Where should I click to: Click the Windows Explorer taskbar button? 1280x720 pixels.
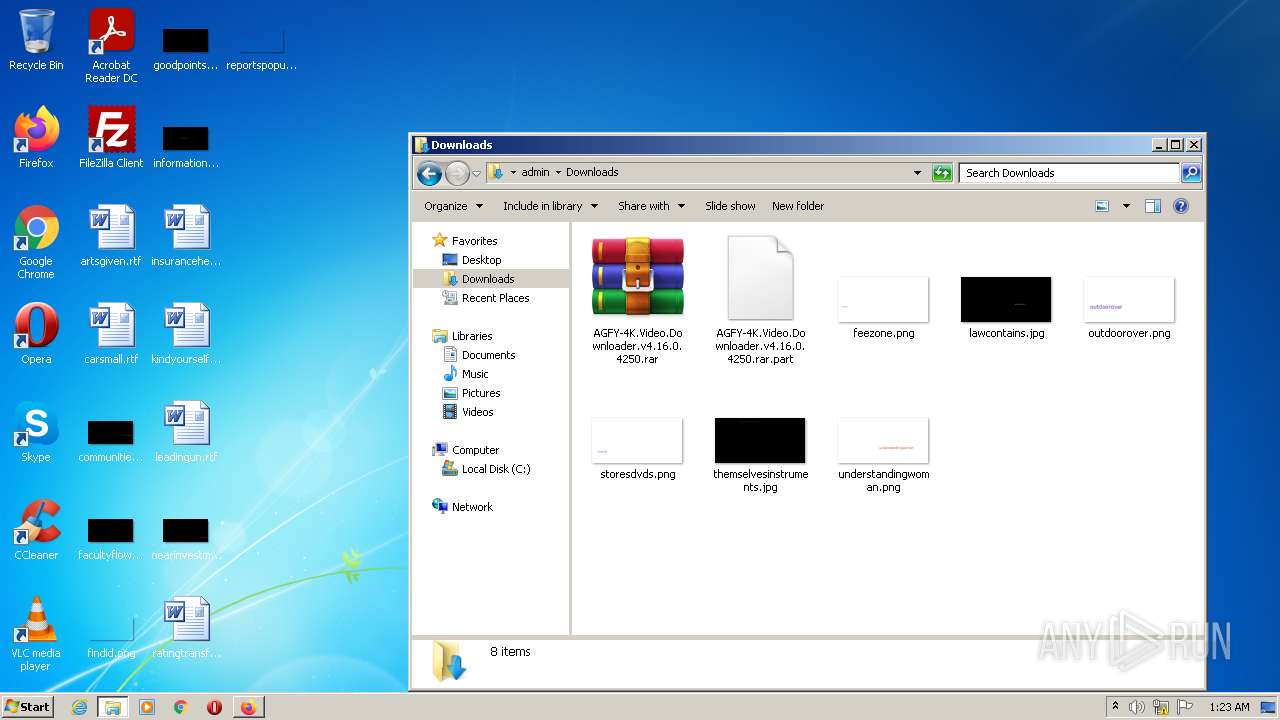112,707
